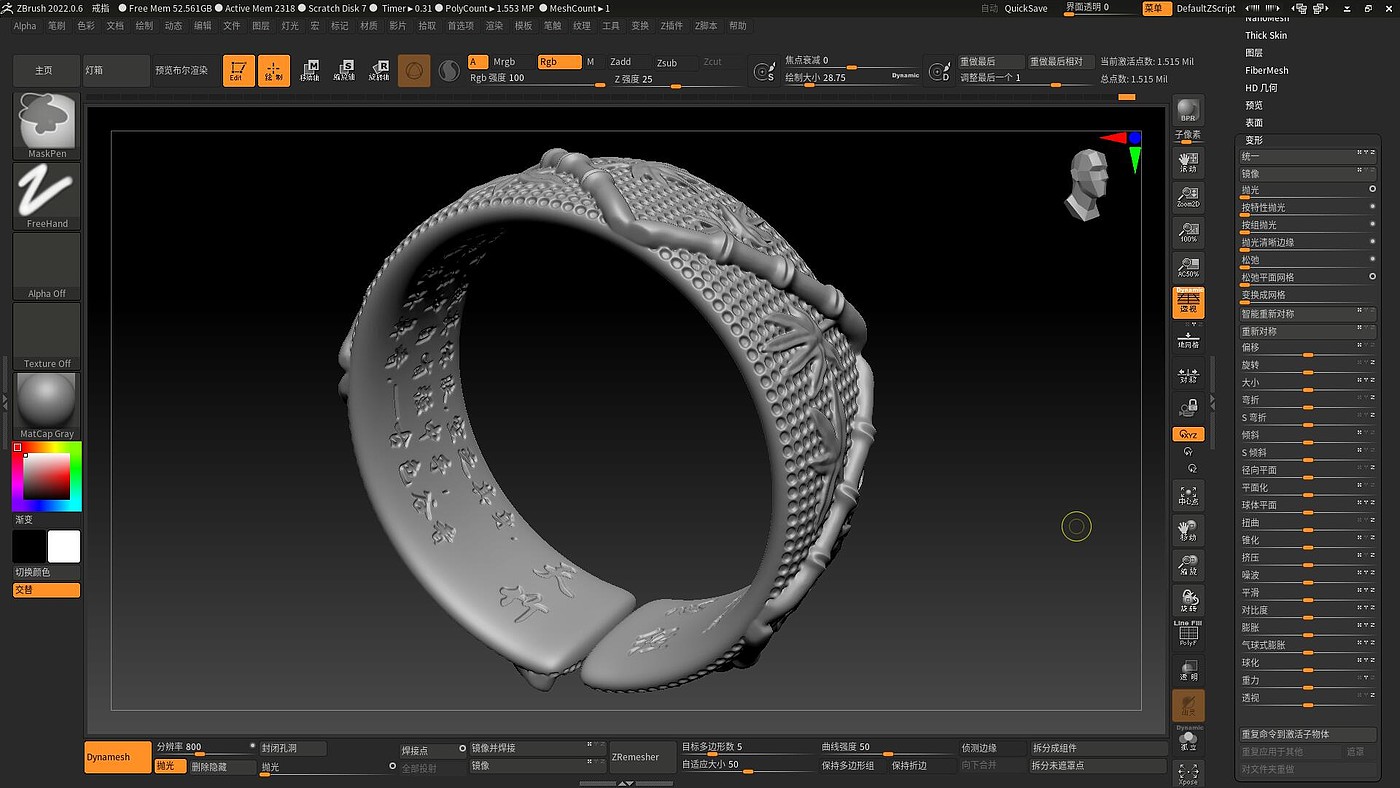Screen dimensions: 1400x788
Task: Choose the FreeHand stroke icon
Action: 47,195
